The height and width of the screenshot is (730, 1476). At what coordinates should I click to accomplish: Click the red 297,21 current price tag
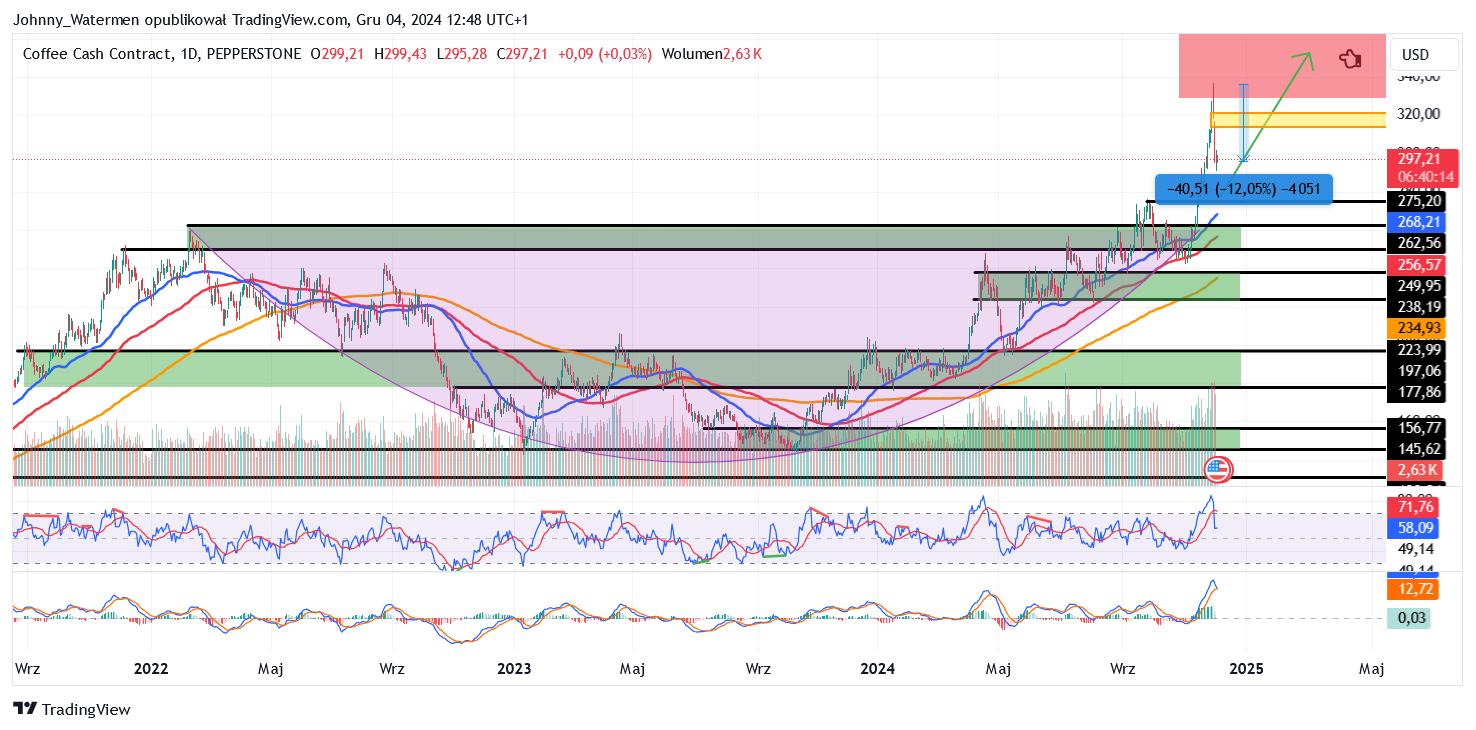point(1420,159)
